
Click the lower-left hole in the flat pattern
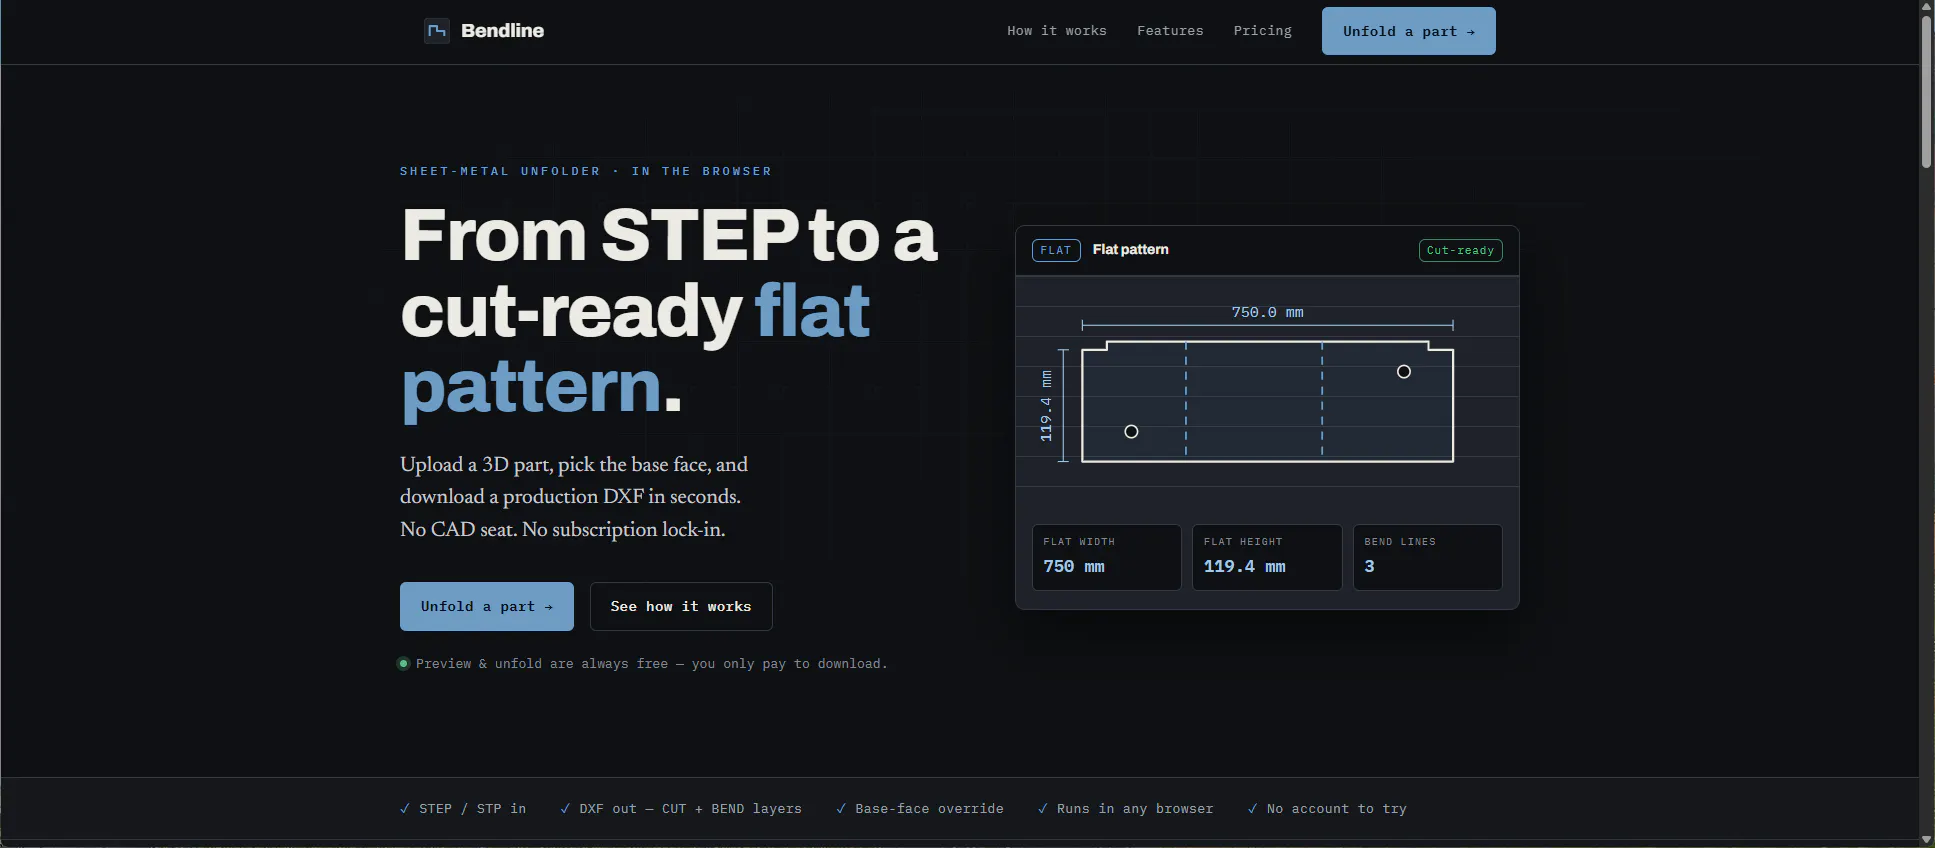(x=1131, y=432)
